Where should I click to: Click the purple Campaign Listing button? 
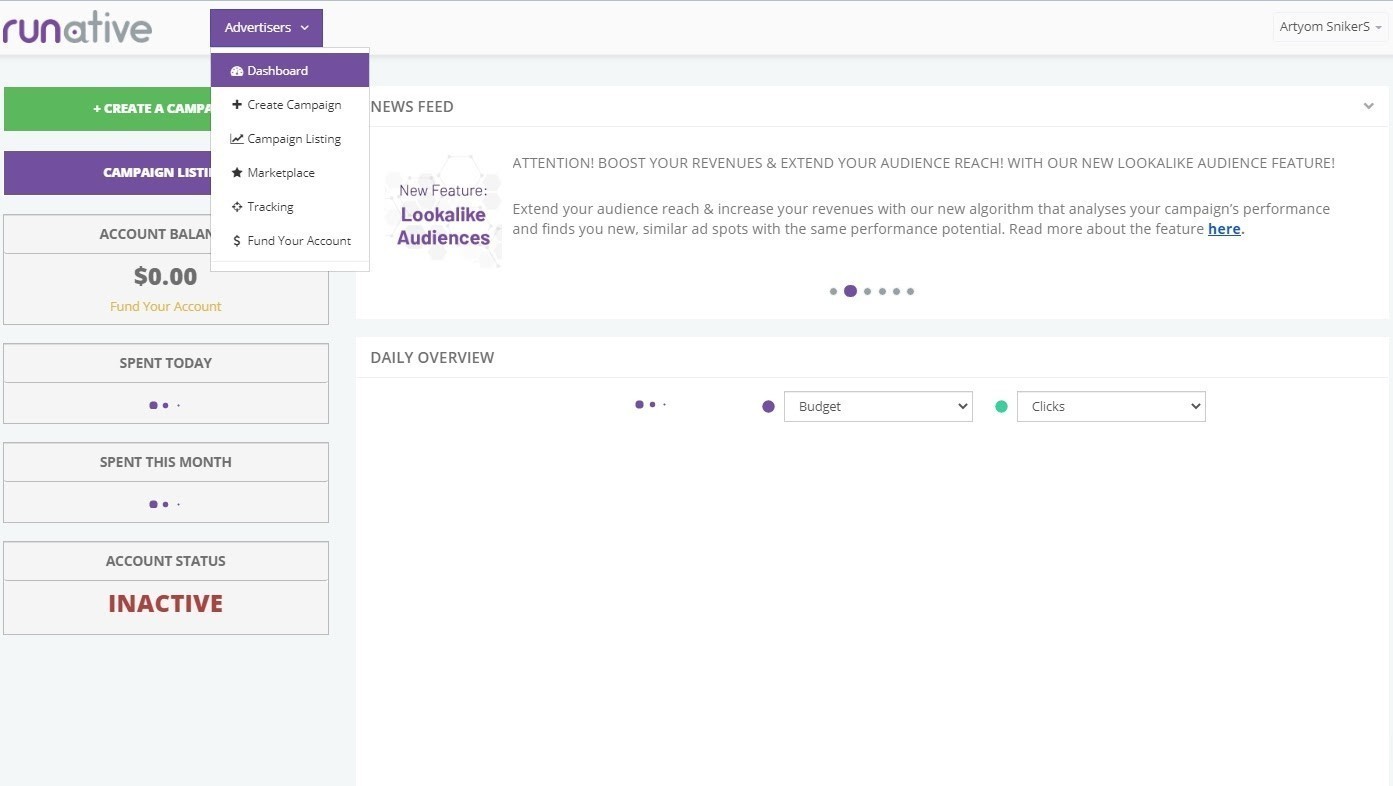(107, 173)
